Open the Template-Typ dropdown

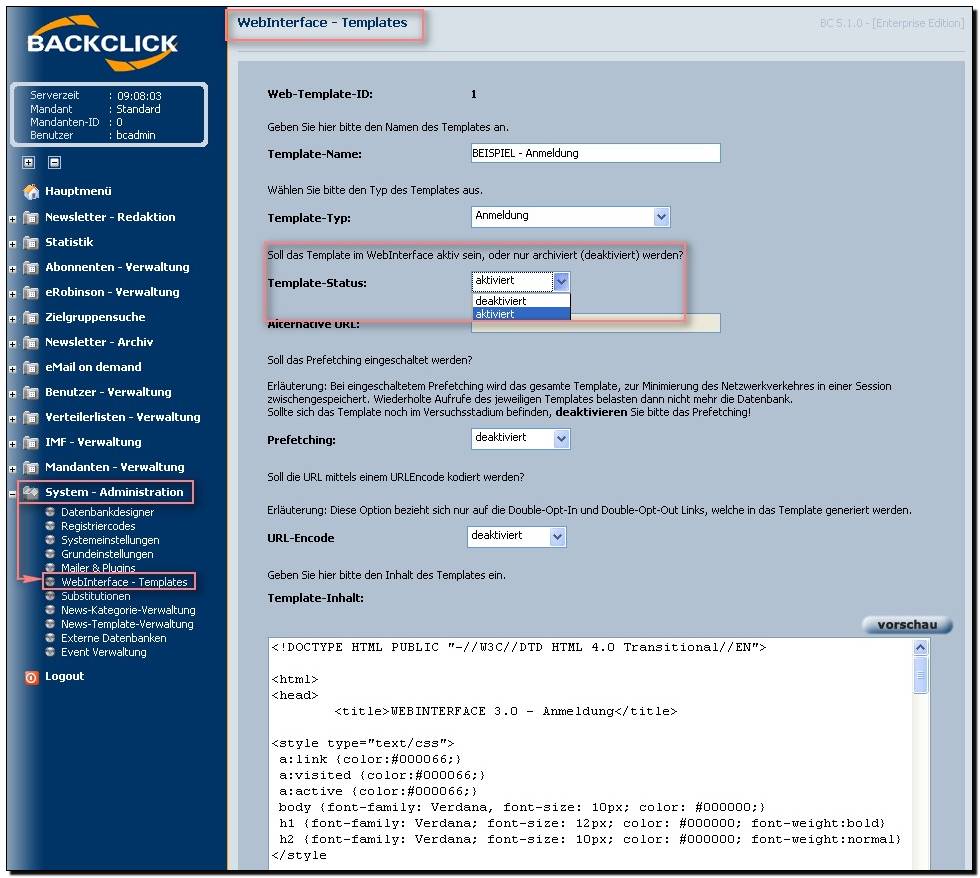coord(570,216)
